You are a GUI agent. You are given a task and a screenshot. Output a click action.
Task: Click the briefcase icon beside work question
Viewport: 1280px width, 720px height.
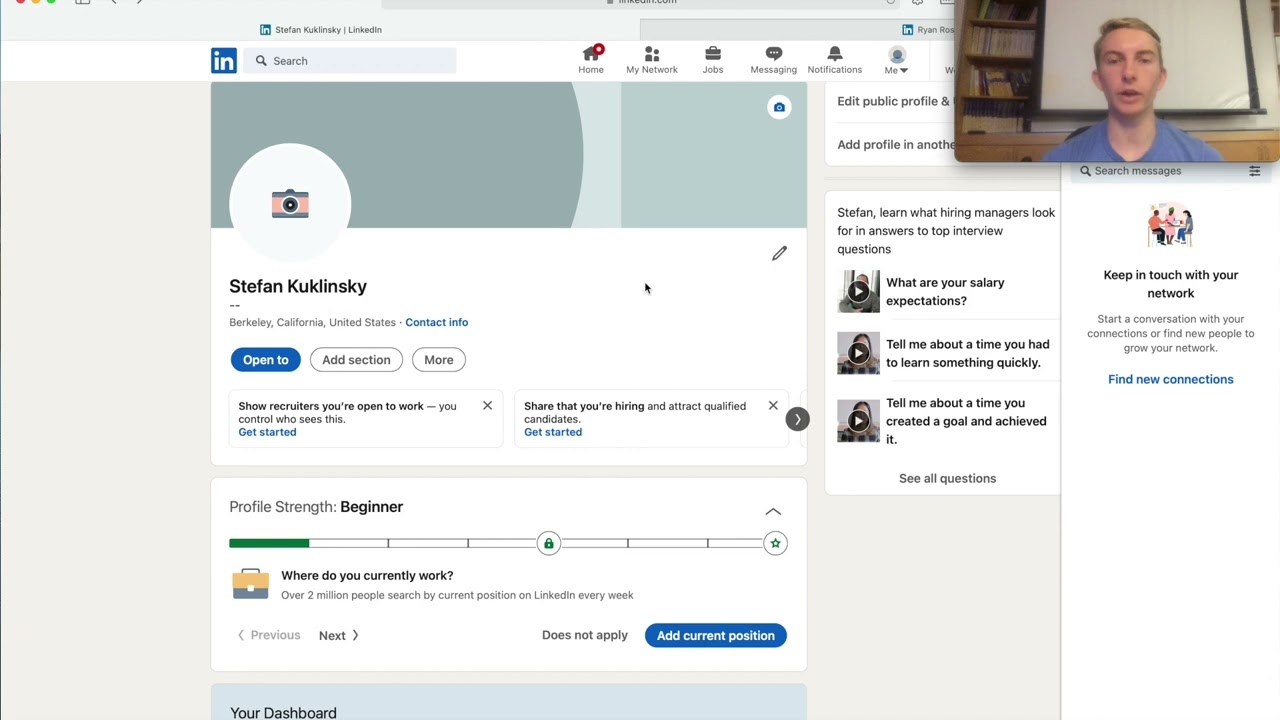(250, 584)
